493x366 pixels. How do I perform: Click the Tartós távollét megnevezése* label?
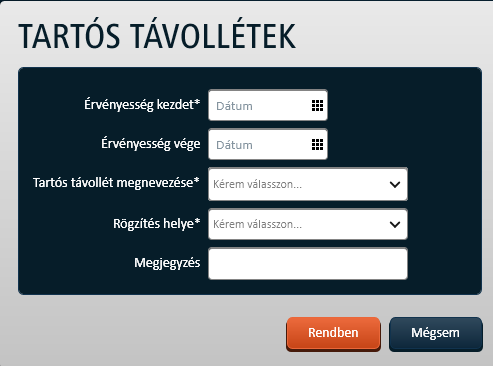[116, 183]
